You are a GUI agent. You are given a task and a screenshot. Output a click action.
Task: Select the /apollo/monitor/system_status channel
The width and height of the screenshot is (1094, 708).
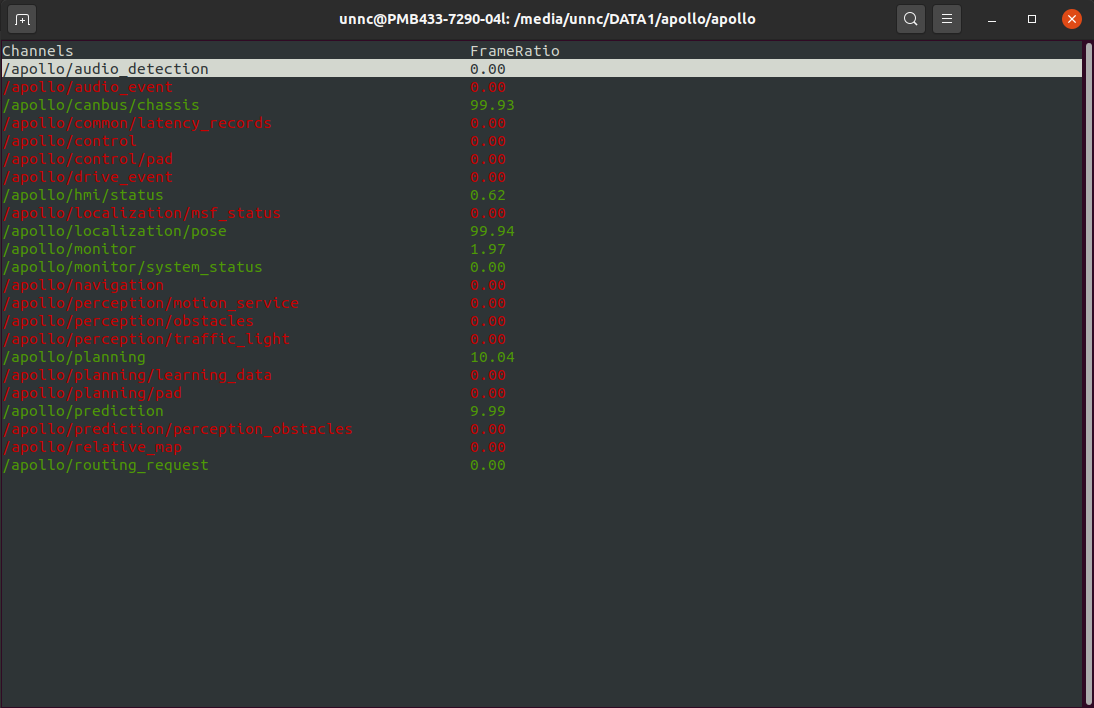pos(132,267)
